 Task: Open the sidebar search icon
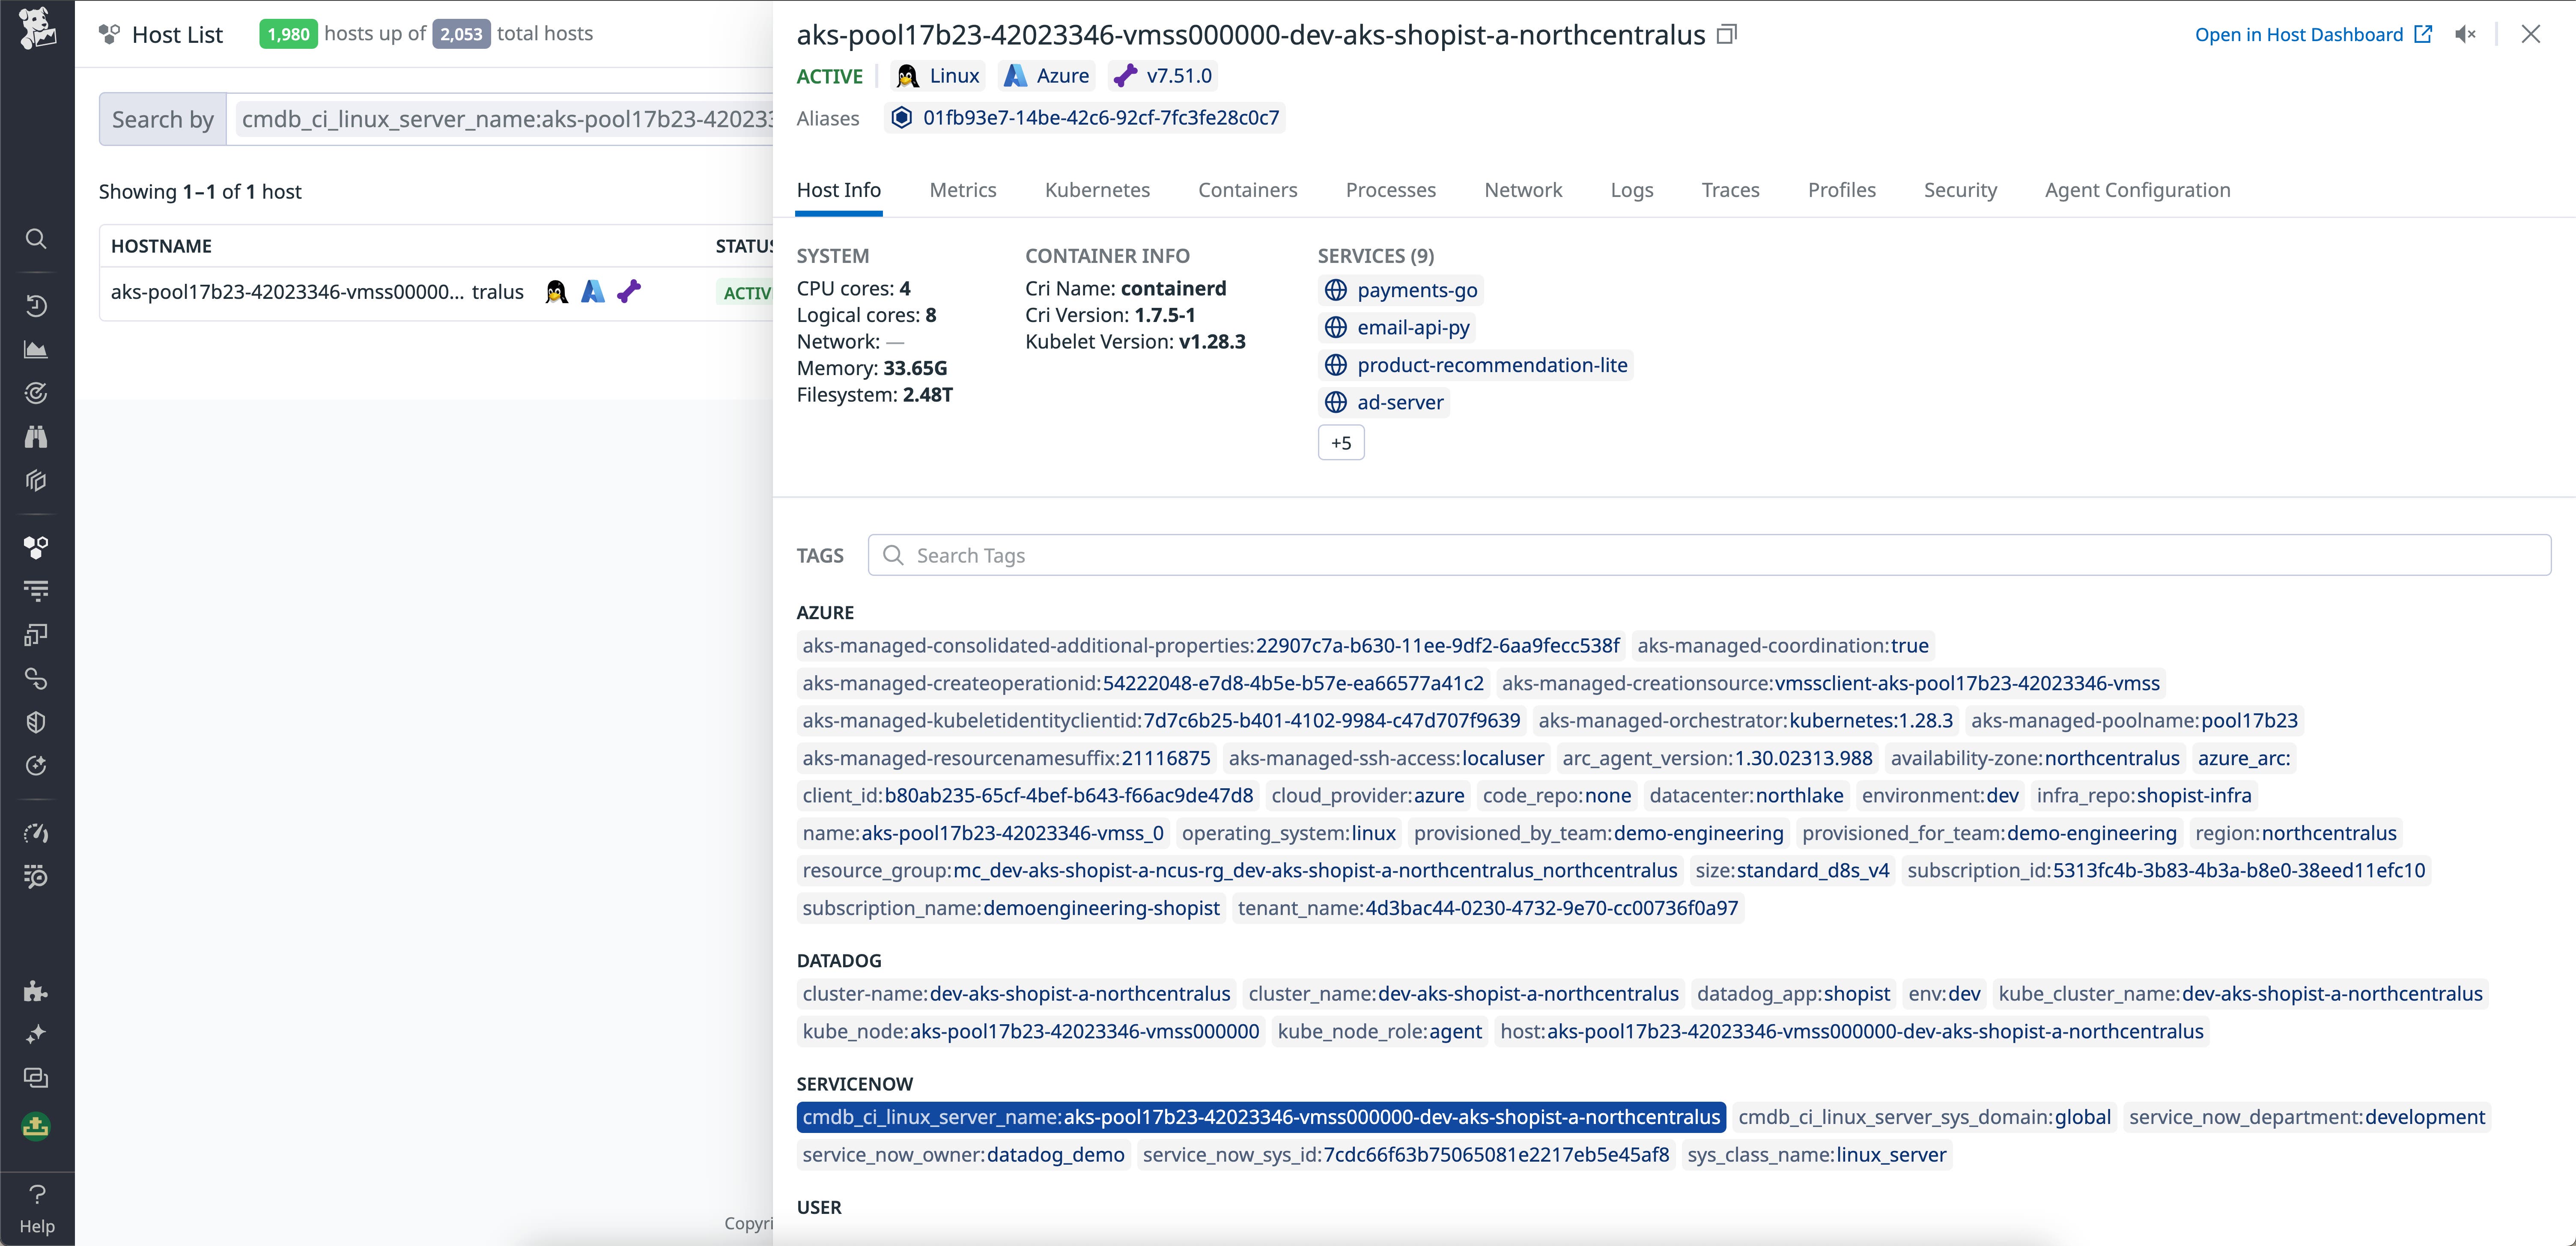(x=36, y=239)
